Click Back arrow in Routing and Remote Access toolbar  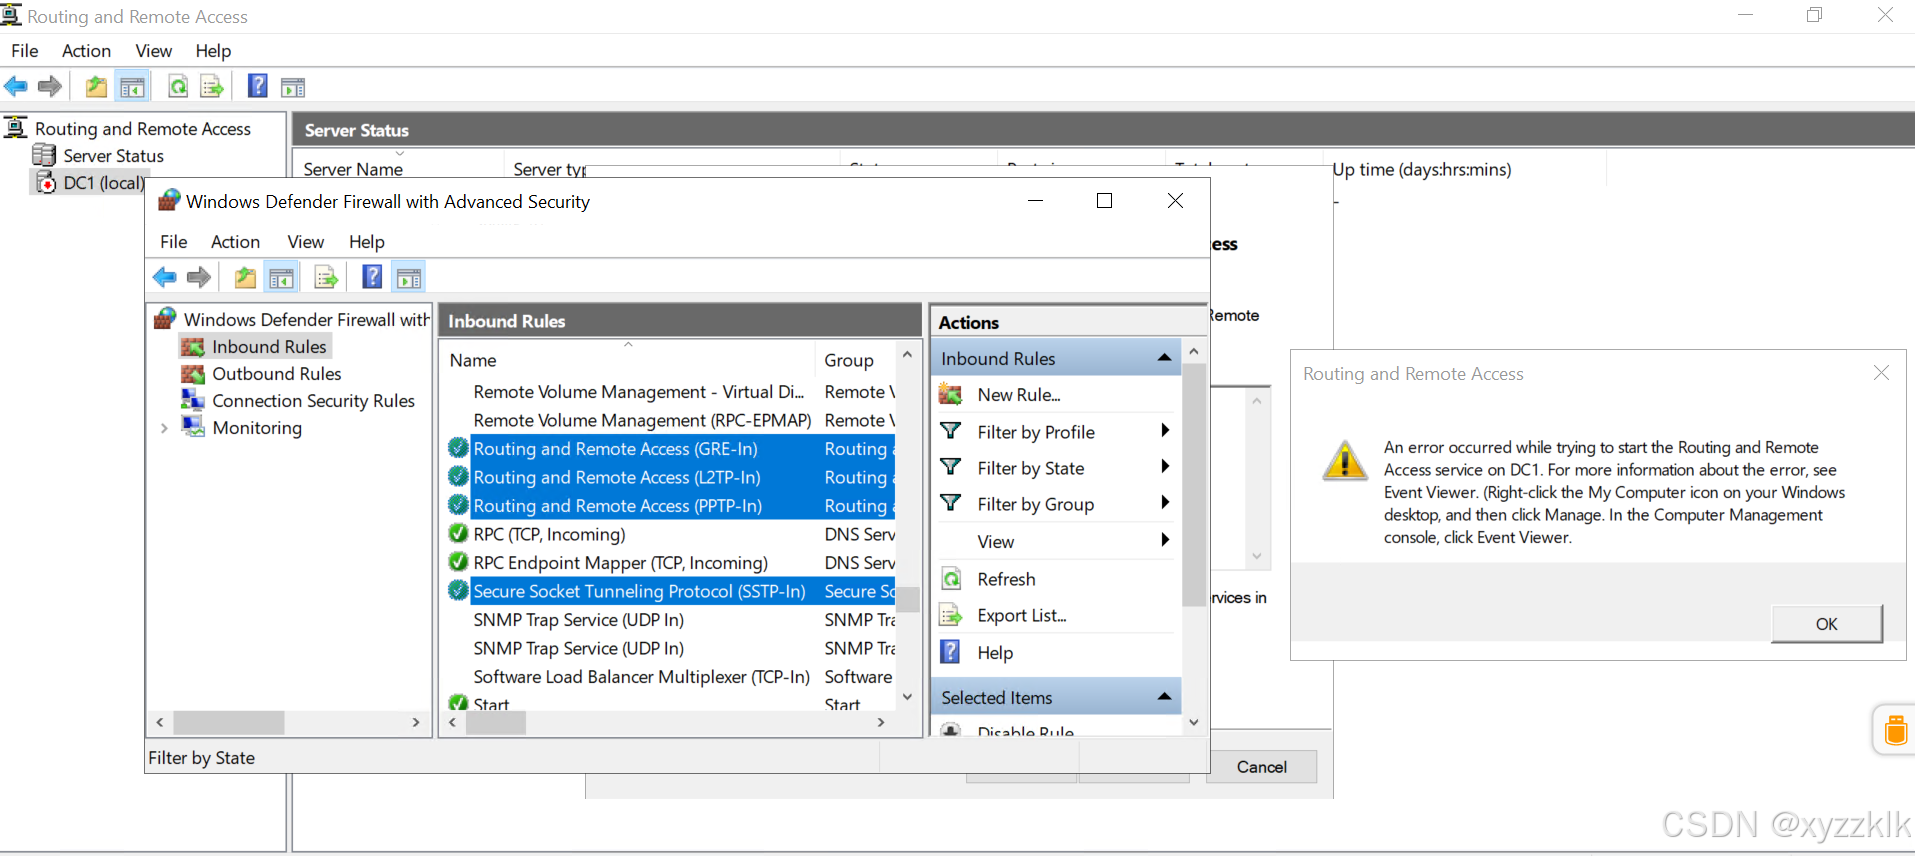pos(16,87)
